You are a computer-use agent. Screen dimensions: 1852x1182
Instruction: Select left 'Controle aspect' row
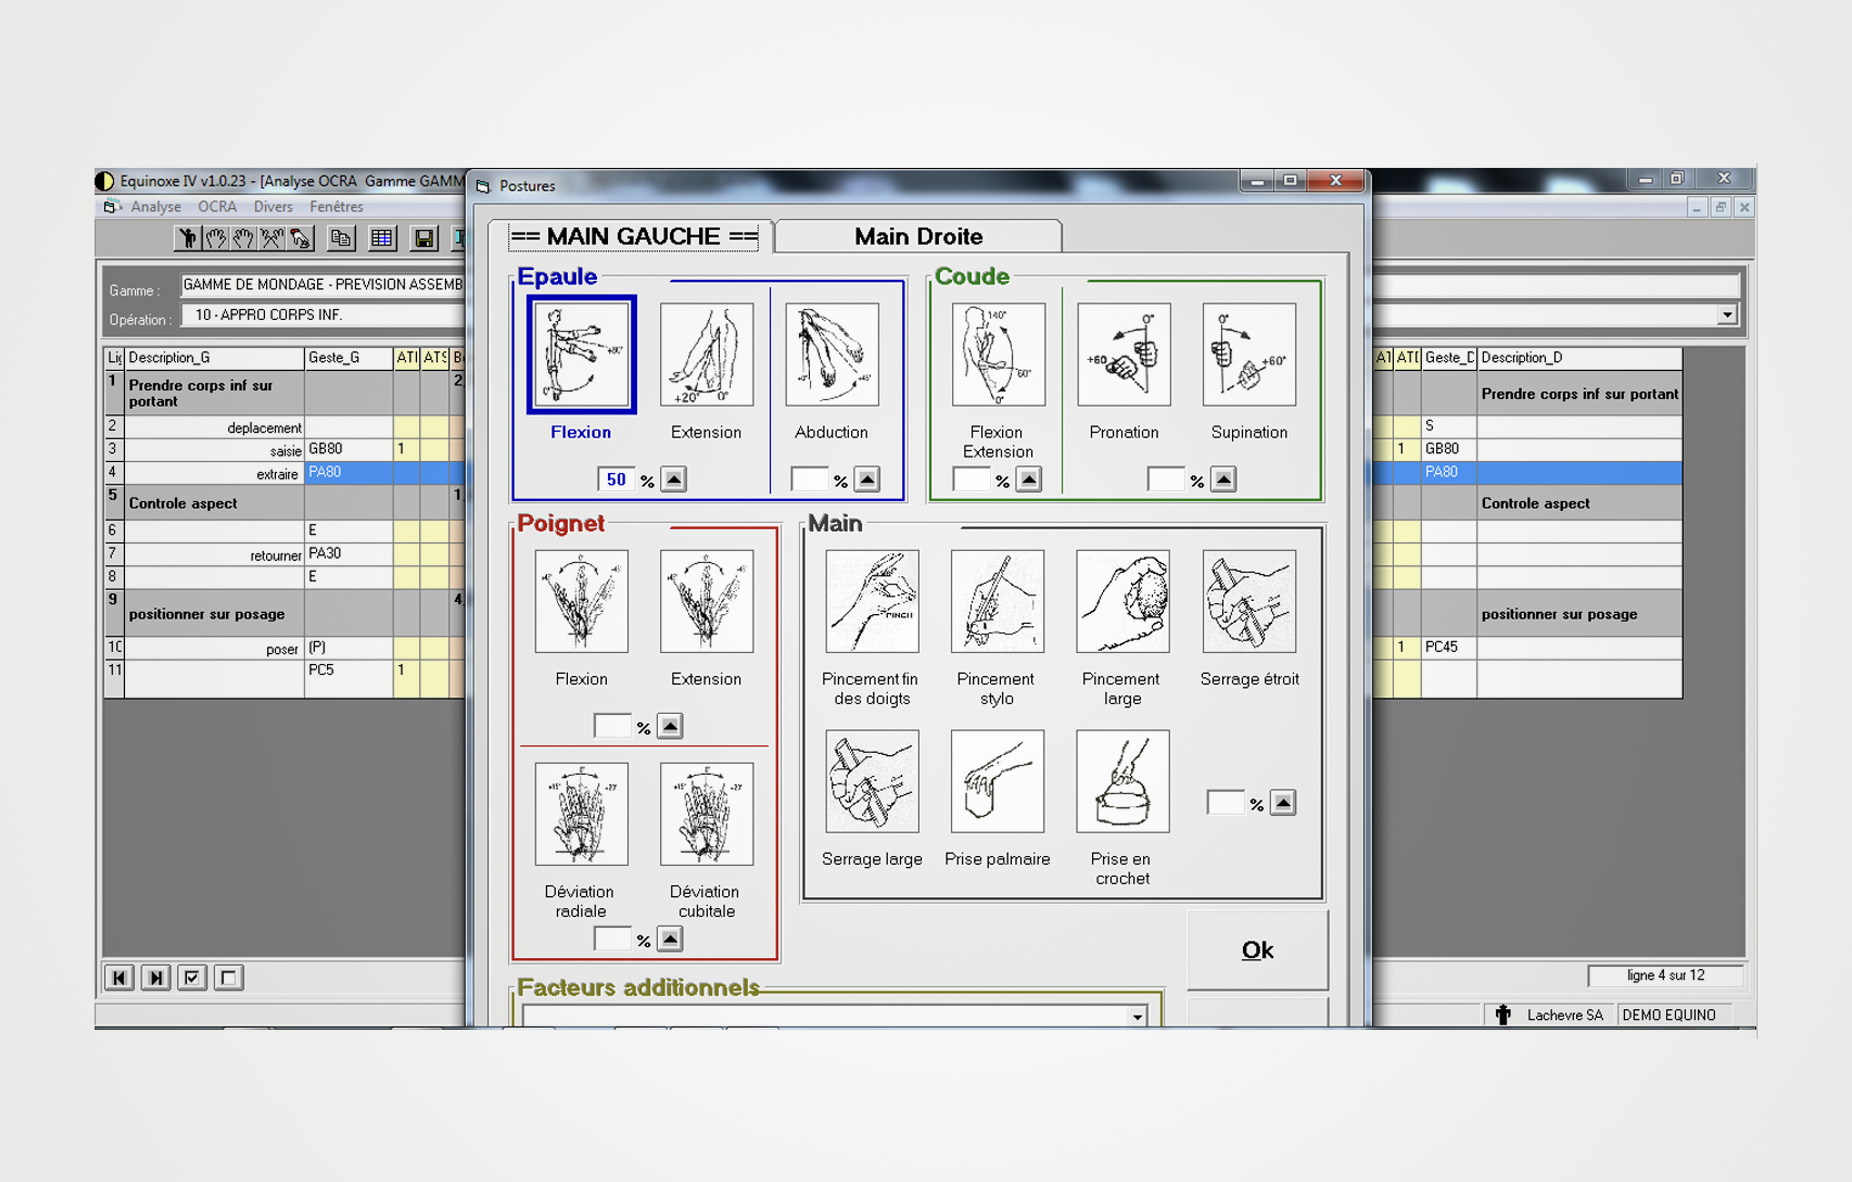click(285, 503)
